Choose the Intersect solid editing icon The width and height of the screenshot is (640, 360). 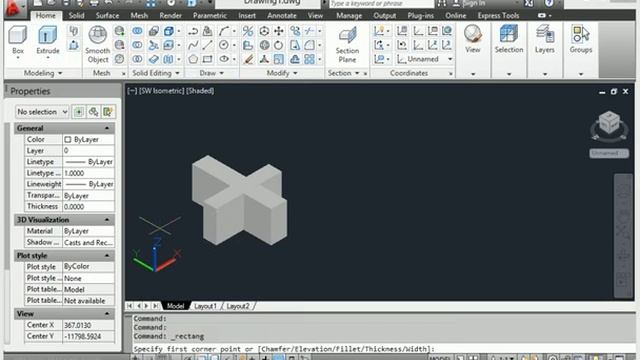(138, 59)
